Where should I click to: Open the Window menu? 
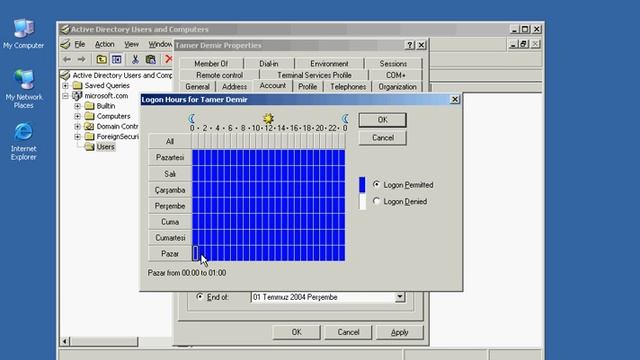click(160, 44)
